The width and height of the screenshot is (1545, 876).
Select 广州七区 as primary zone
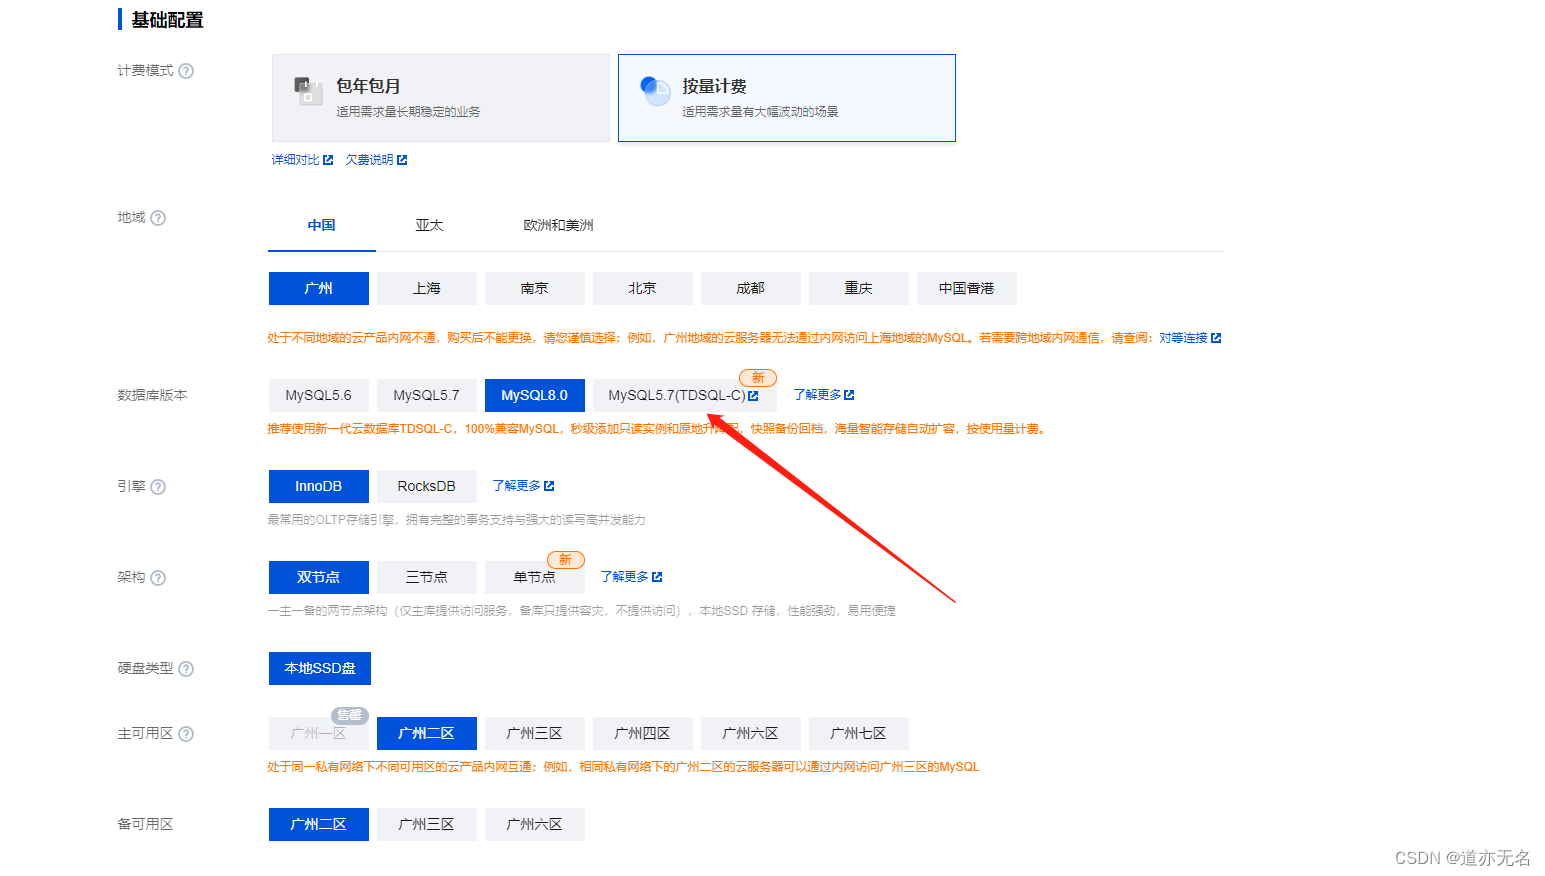pos(859,733)
